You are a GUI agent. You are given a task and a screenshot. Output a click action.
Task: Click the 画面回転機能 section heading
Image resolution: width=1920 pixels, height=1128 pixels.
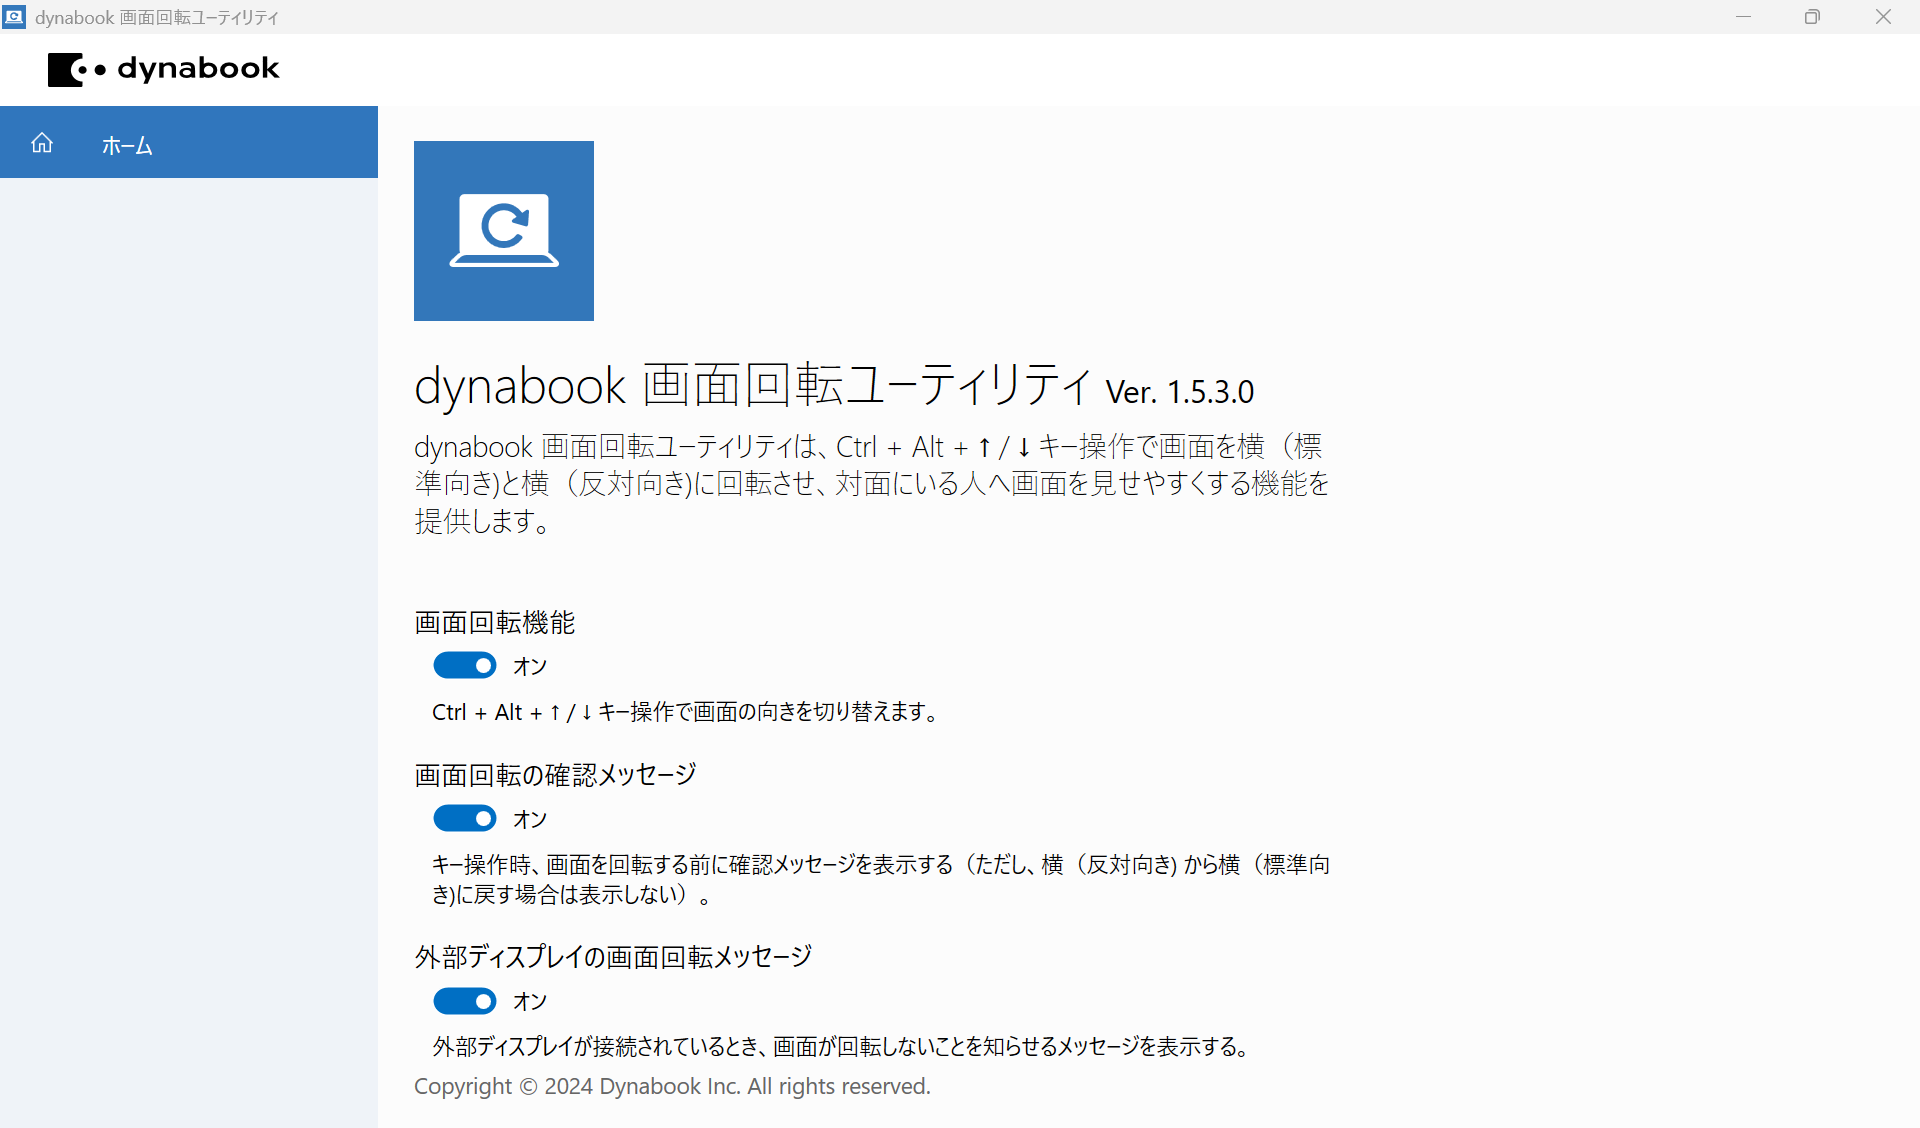click(495, 623)
